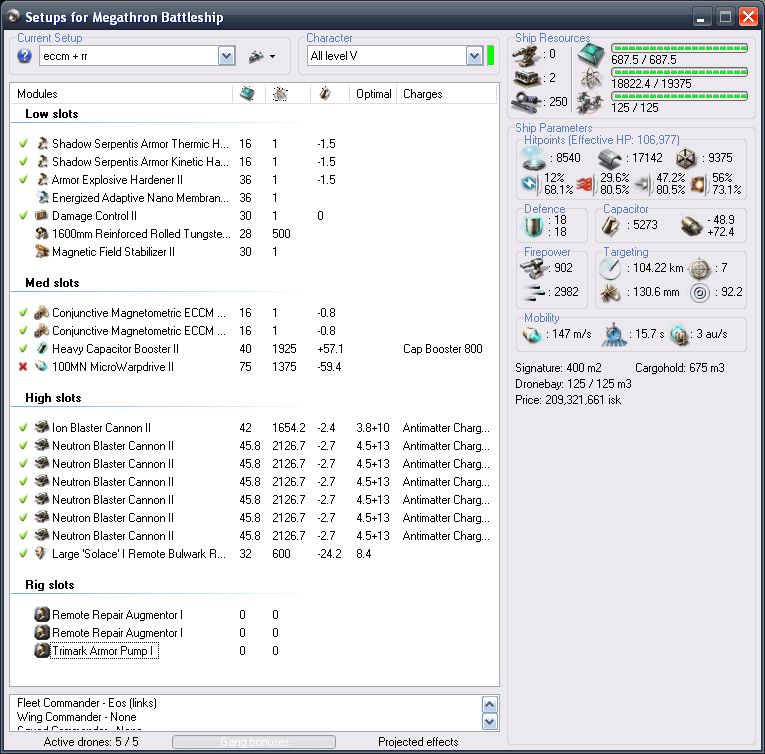Click the Optimal column header
Image resolution: width=765 pixels, height=754 pixels.
coord(373,94)
